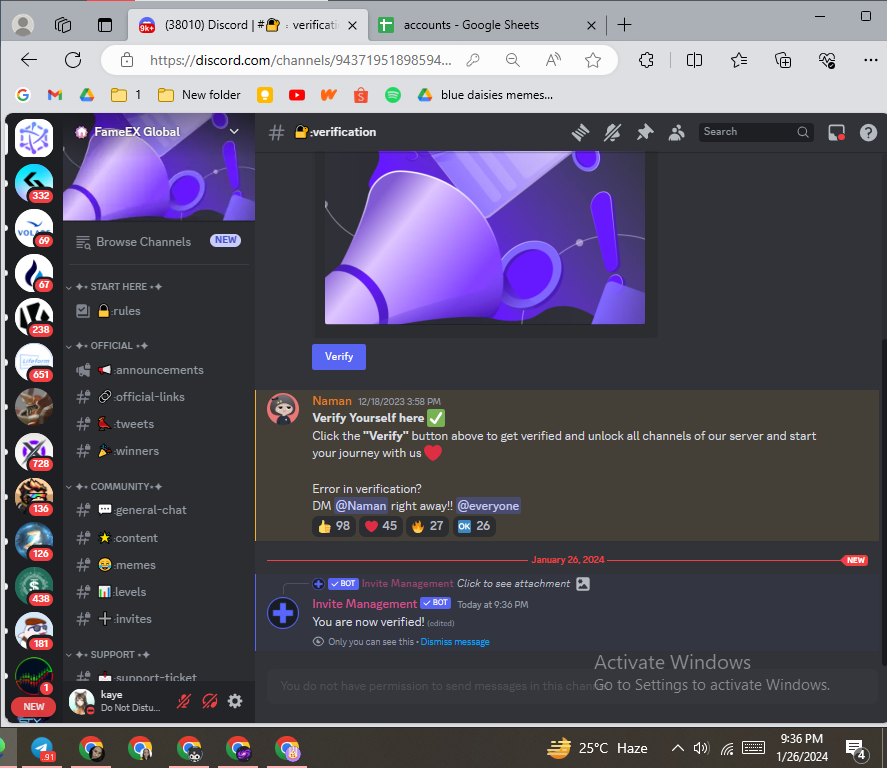Image resolution: width=887 pixels, height=768 pixels.
Task: Toggle heart reaction with 45
Action: point(381,526)
